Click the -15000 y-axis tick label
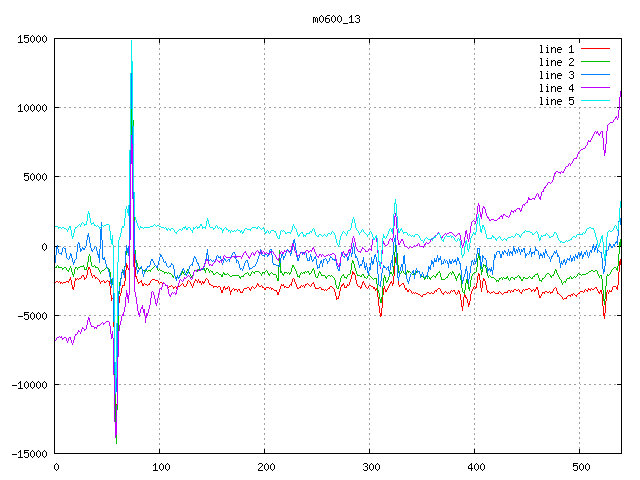 tap(28, 454)
